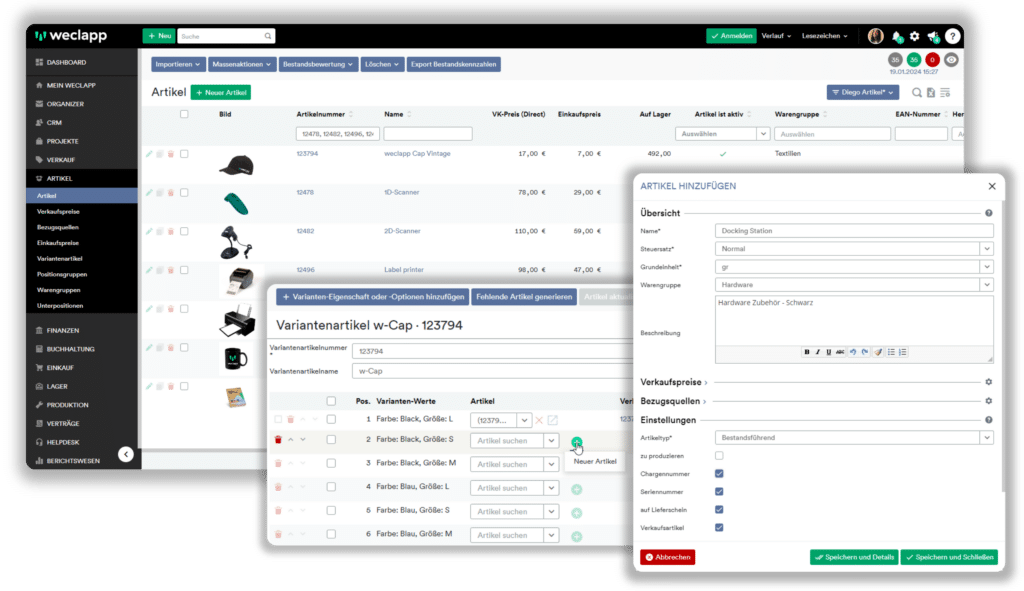Open Variantenartikel in the sidebar
This screenshot has height=591, width=1024.
click(x=59, y=259)
